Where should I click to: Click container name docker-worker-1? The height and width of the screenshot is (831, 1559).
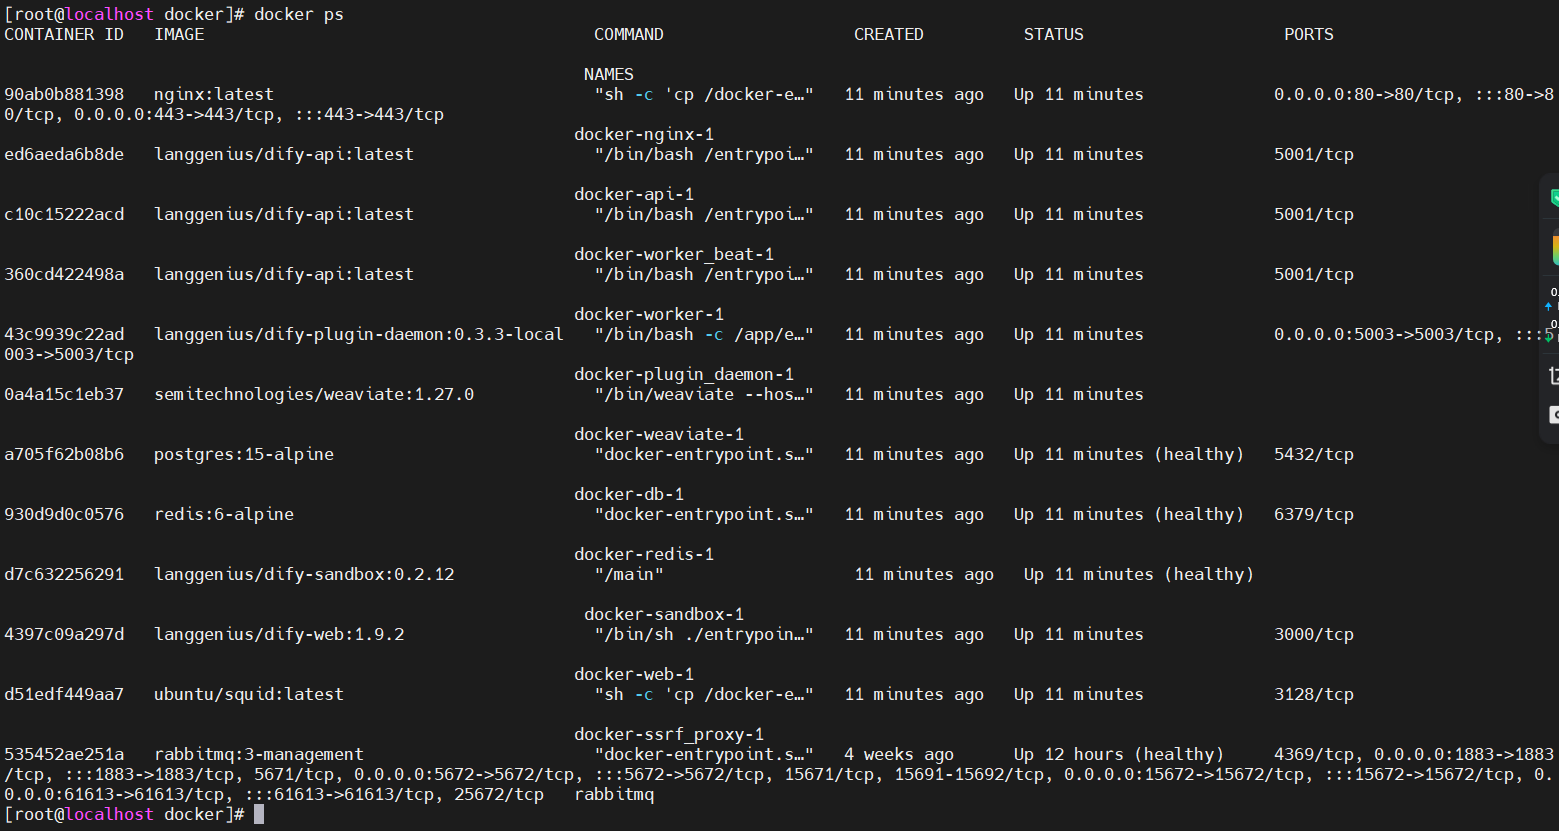[649, 314]
